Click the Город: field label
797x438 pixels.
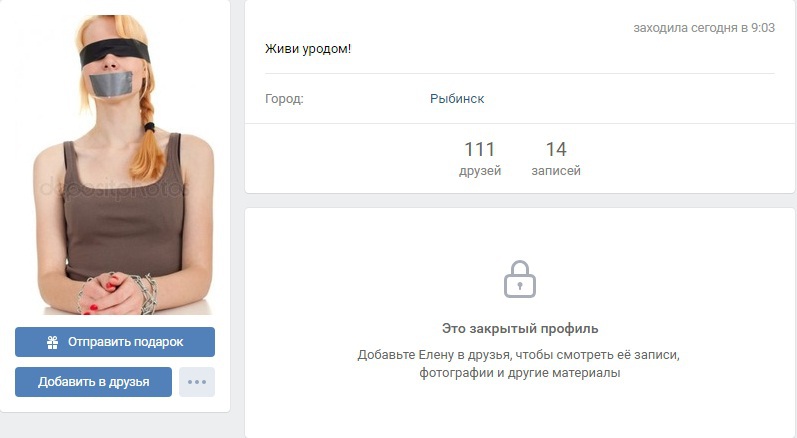click(284, 99)
